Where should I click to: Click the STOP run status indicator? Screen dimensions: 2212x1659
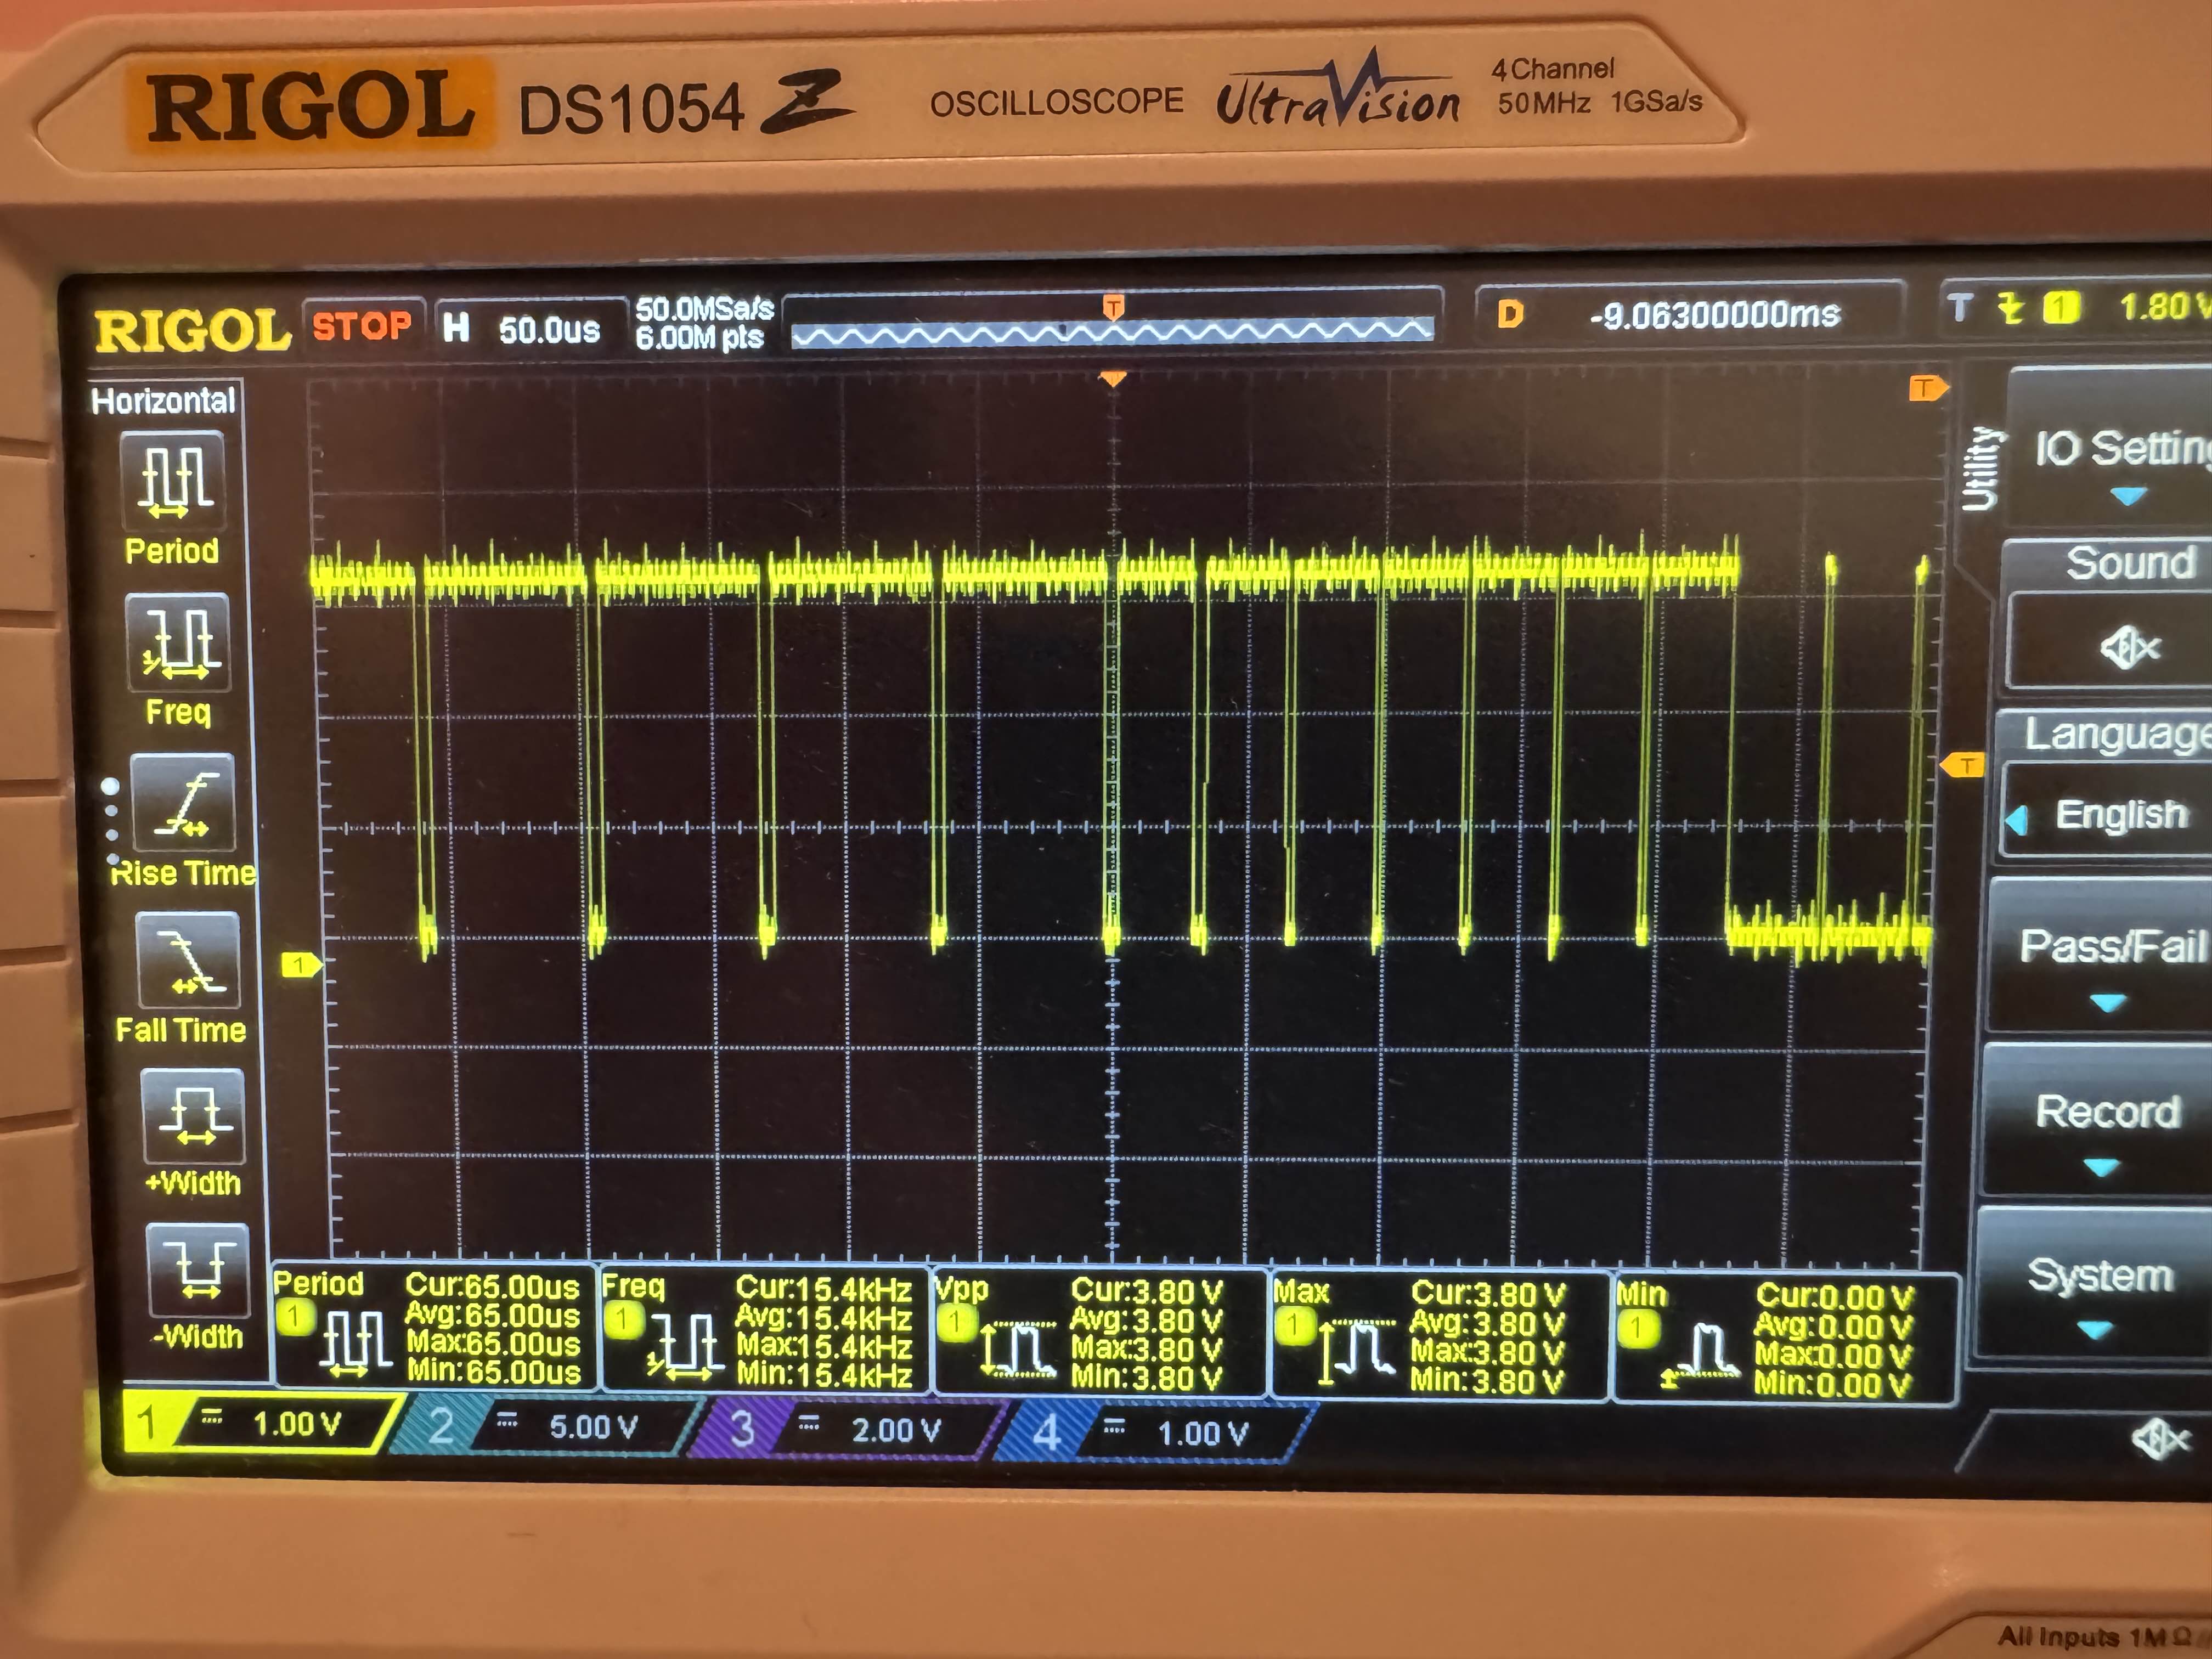pos(362,326)
